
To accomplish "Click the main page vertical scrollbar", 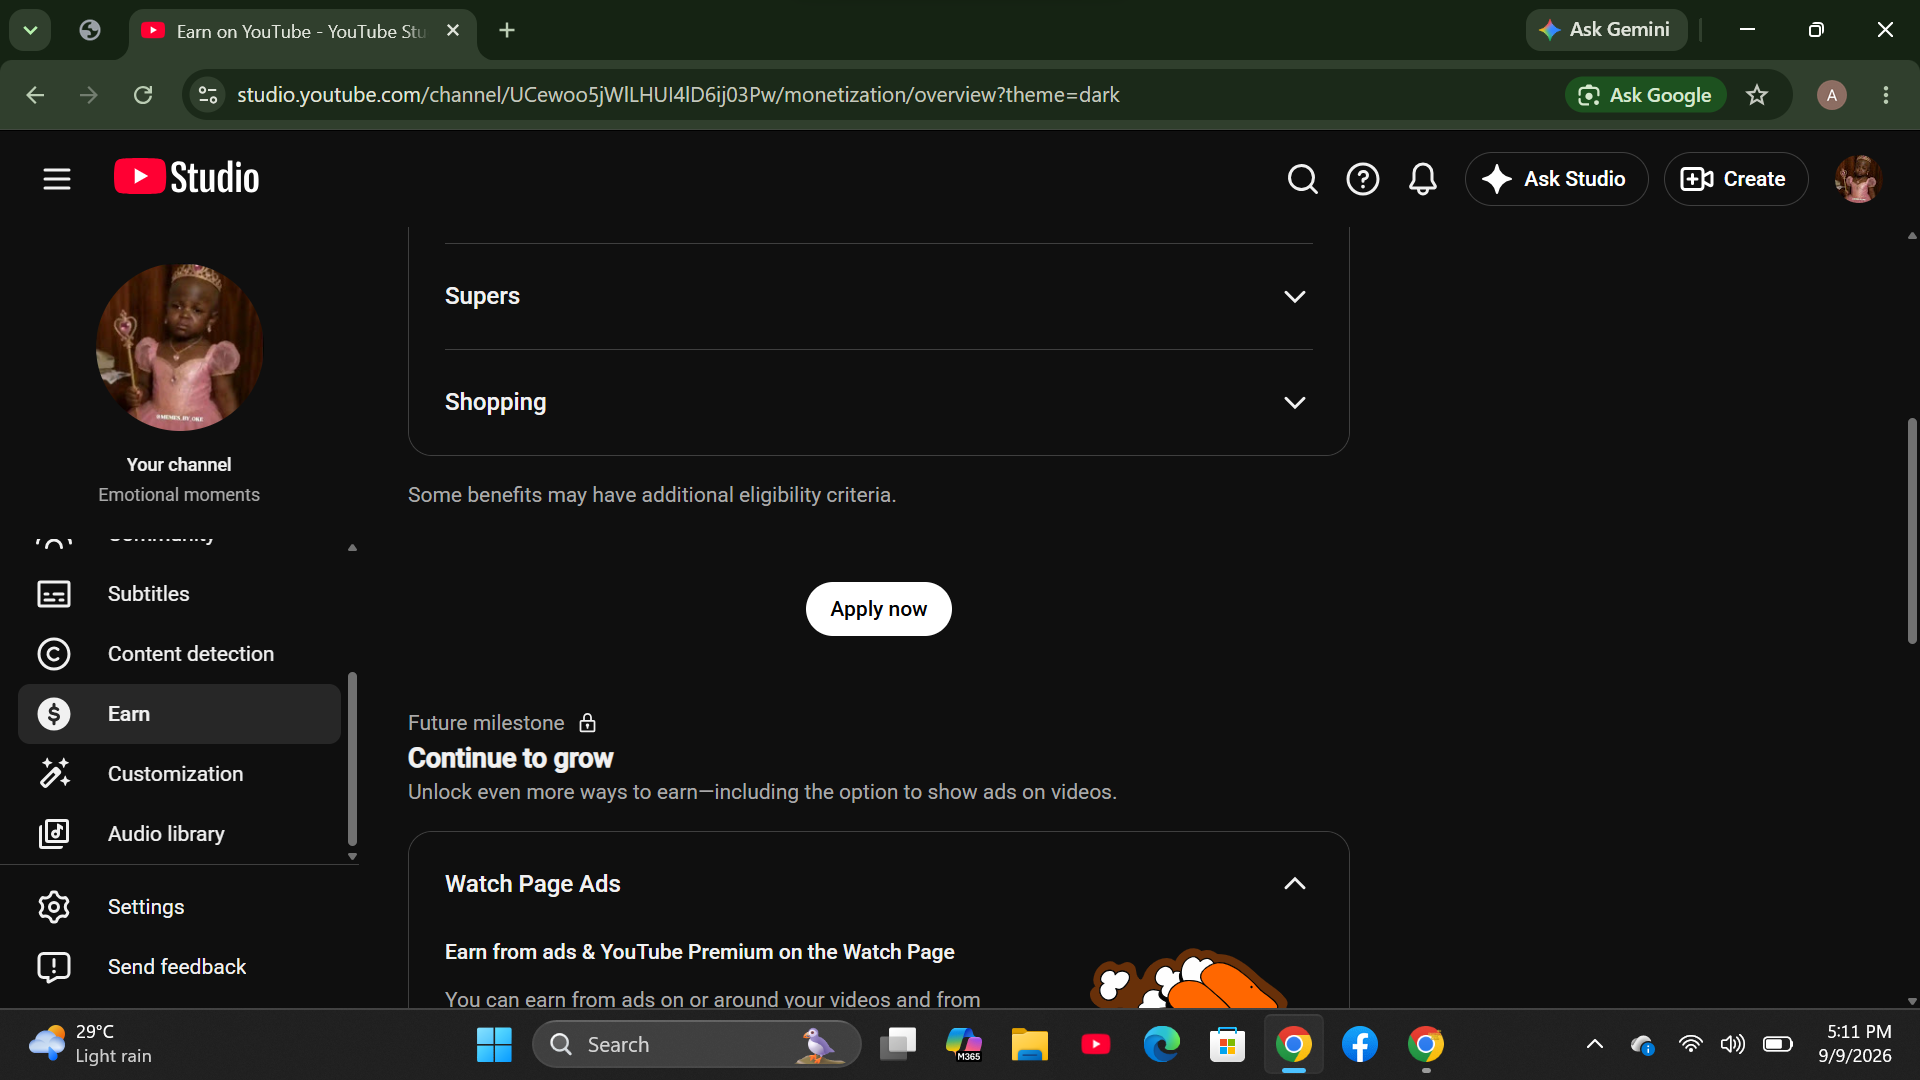I will click(1911, 530).
